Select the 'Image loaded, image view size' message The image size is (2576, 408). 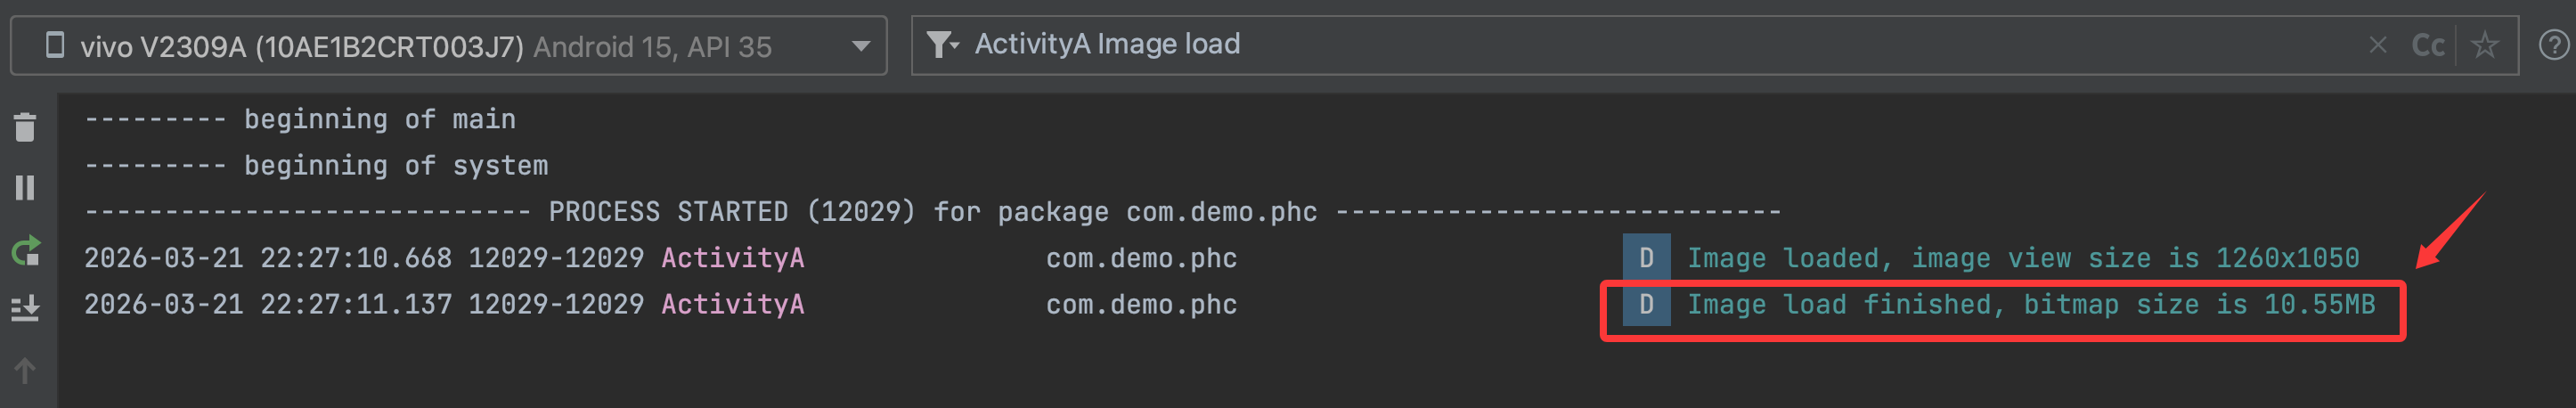tap(2022, 258)
